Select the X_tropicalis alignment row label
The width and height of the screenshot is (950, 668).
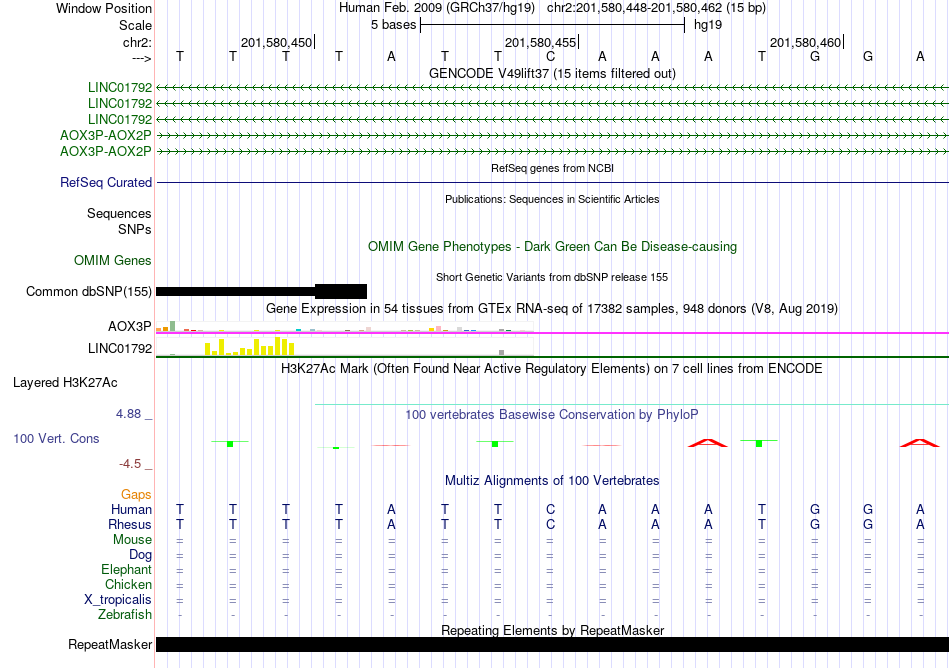pyautogui.click(x=118, y=600)
